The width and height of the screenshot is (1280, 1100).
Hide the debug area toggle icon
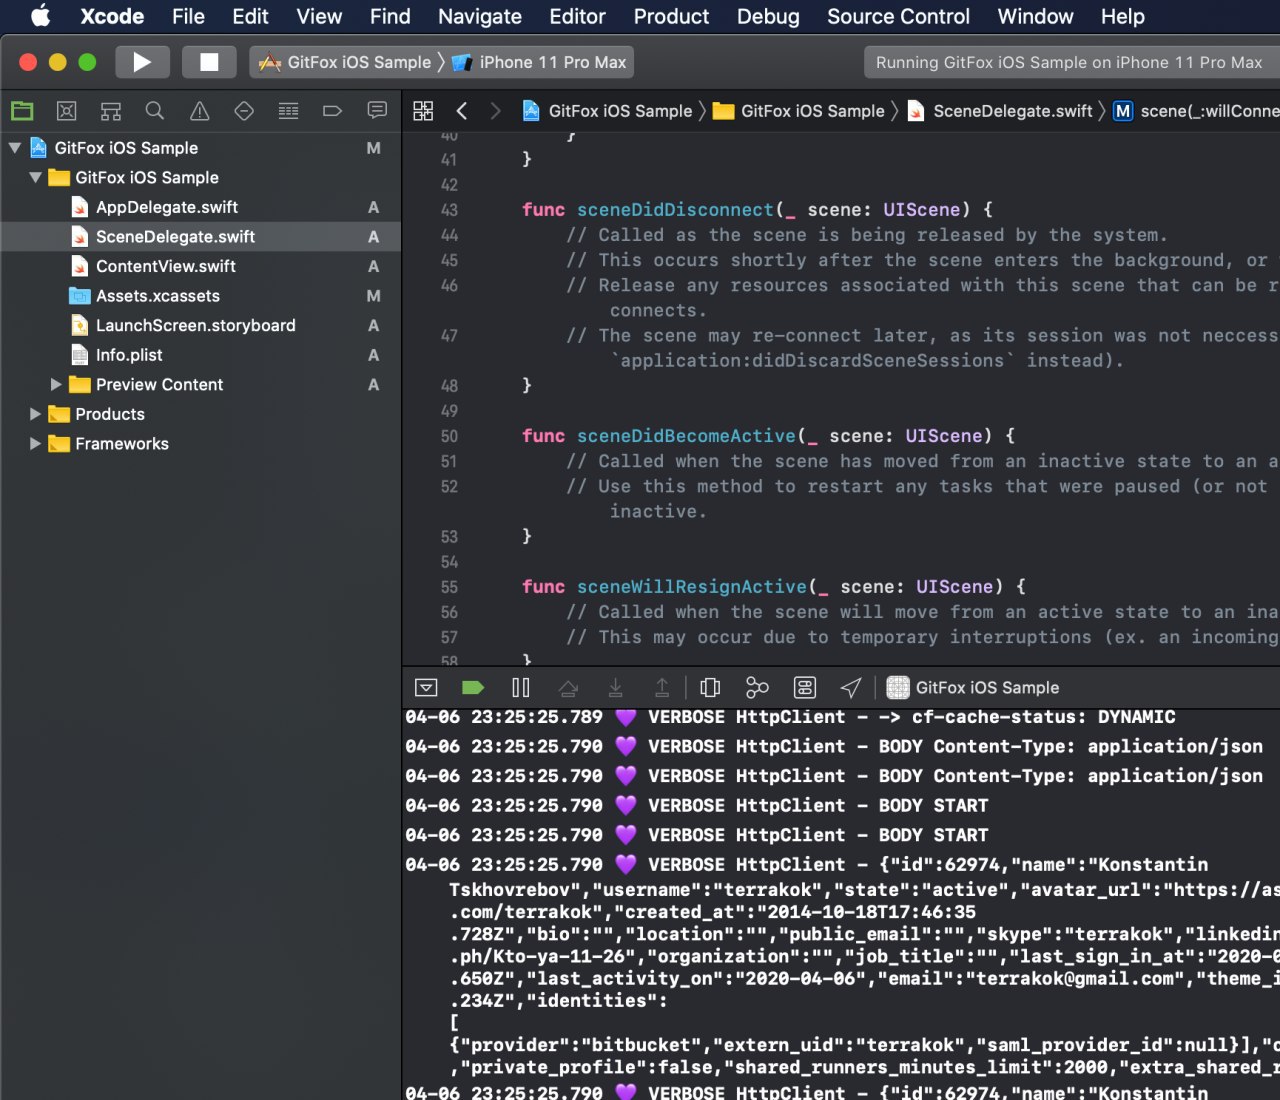click(426, 688)
